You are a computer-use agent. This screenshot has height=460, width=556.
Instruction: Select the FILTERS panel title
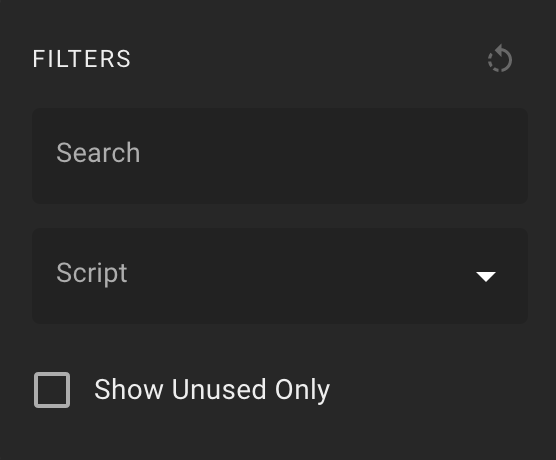[82, 59]
